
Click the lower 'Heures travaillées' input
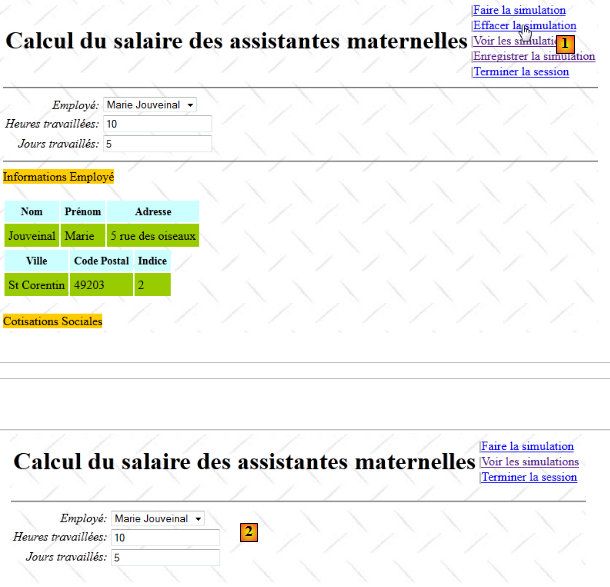165,538
